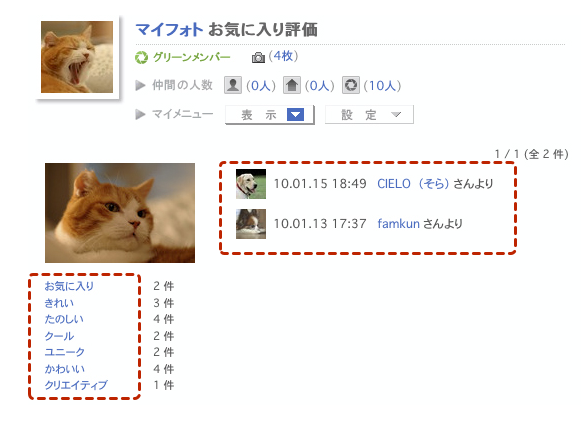Select the きれい rating category
Viewport: 586px width, 424px height.
59,303
